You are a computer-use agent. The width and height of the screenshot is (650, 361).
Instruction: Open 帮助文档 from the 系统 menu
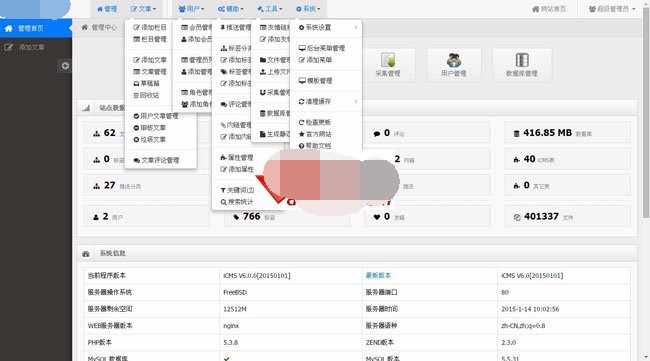point(315,146)
